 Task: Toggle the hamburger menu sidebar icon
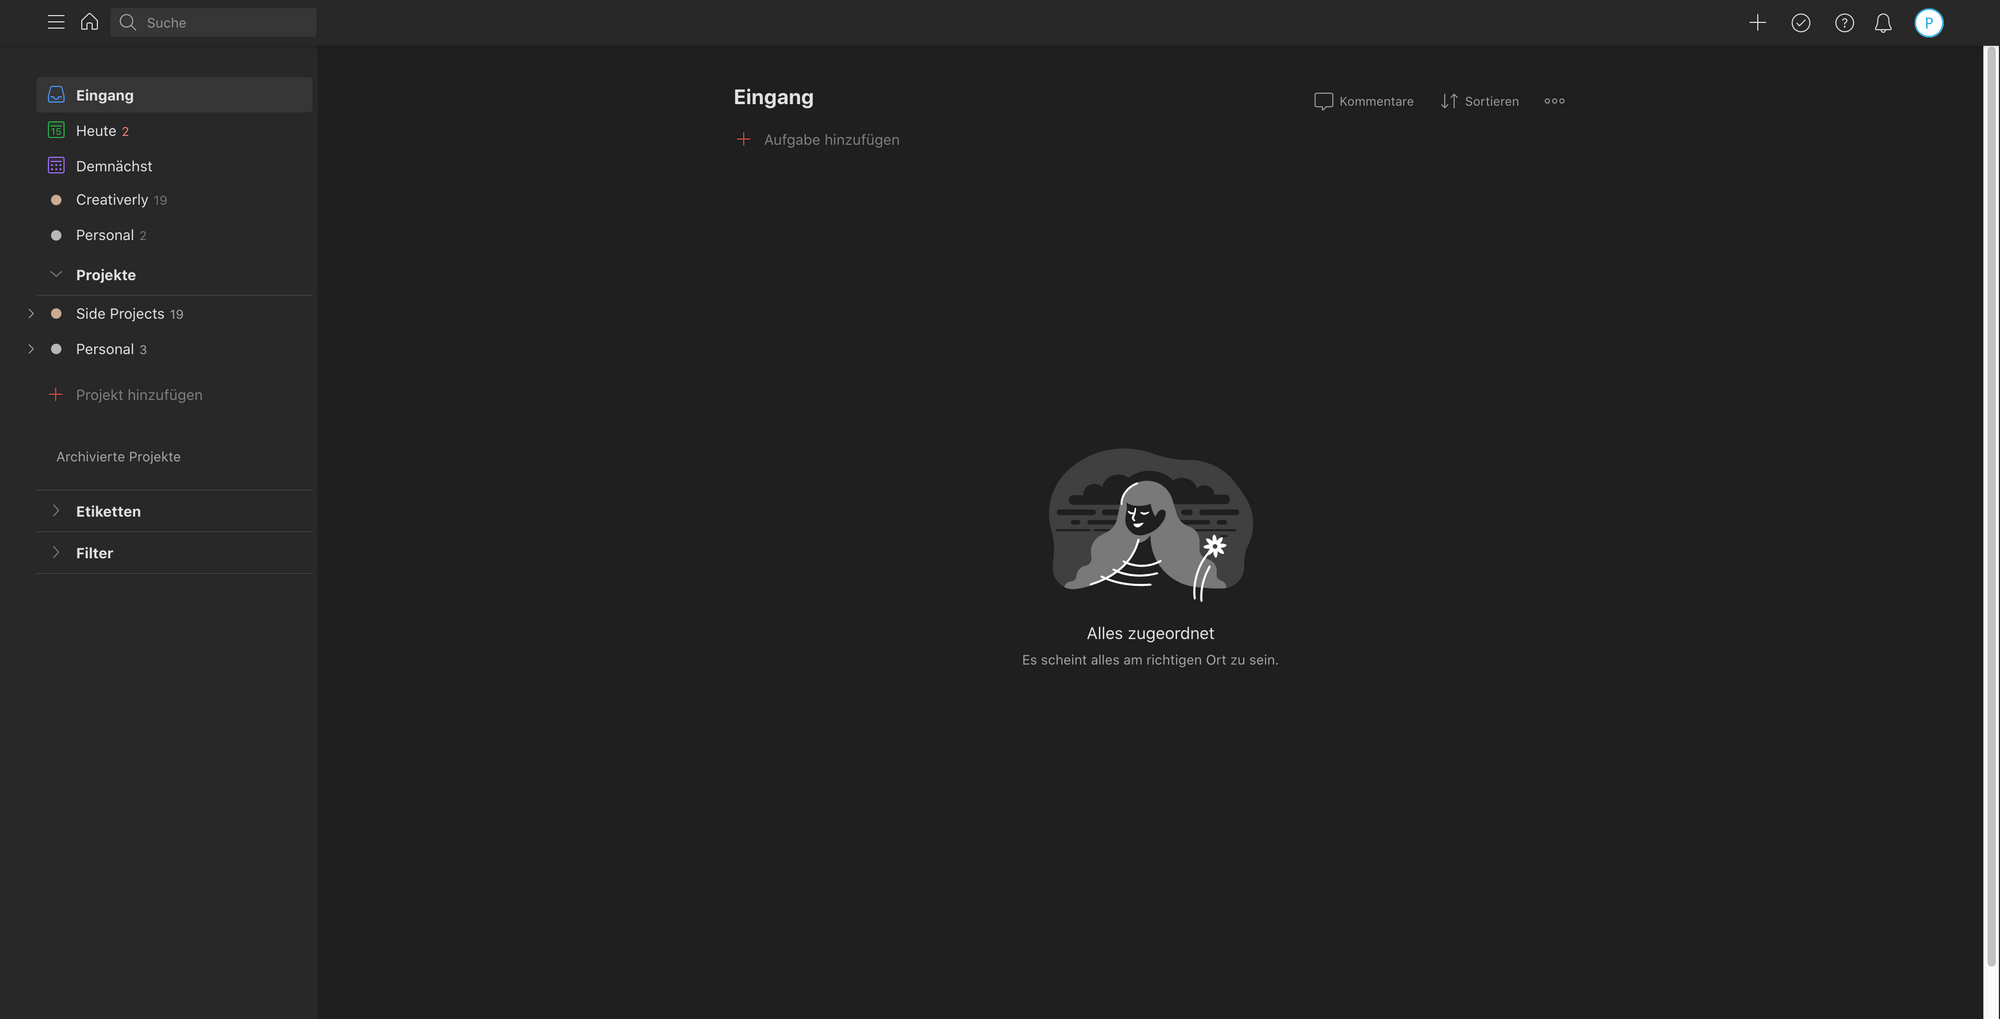click(x=56, y=22)
